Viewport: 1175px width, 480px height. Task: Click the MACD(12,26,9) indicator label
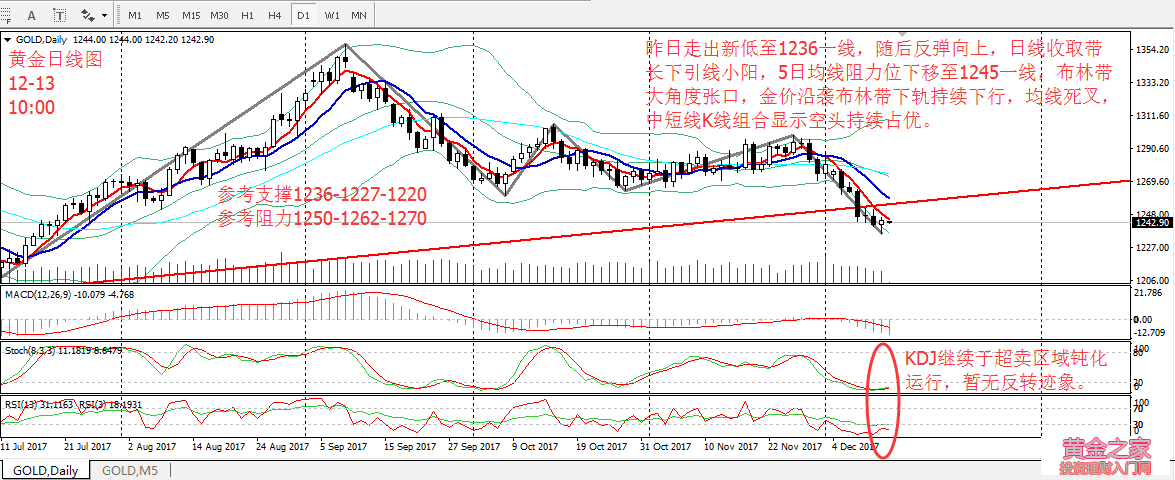(x=40, y=294)
